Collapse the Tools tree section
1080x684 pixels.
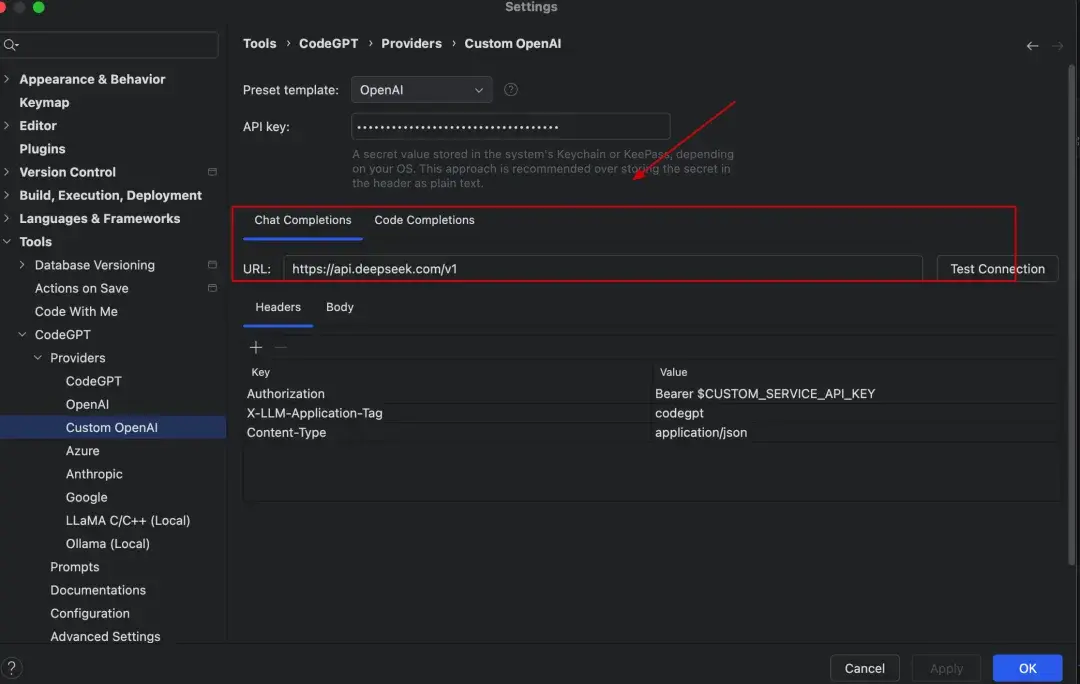pyautogui.click(x=7, y=242)
